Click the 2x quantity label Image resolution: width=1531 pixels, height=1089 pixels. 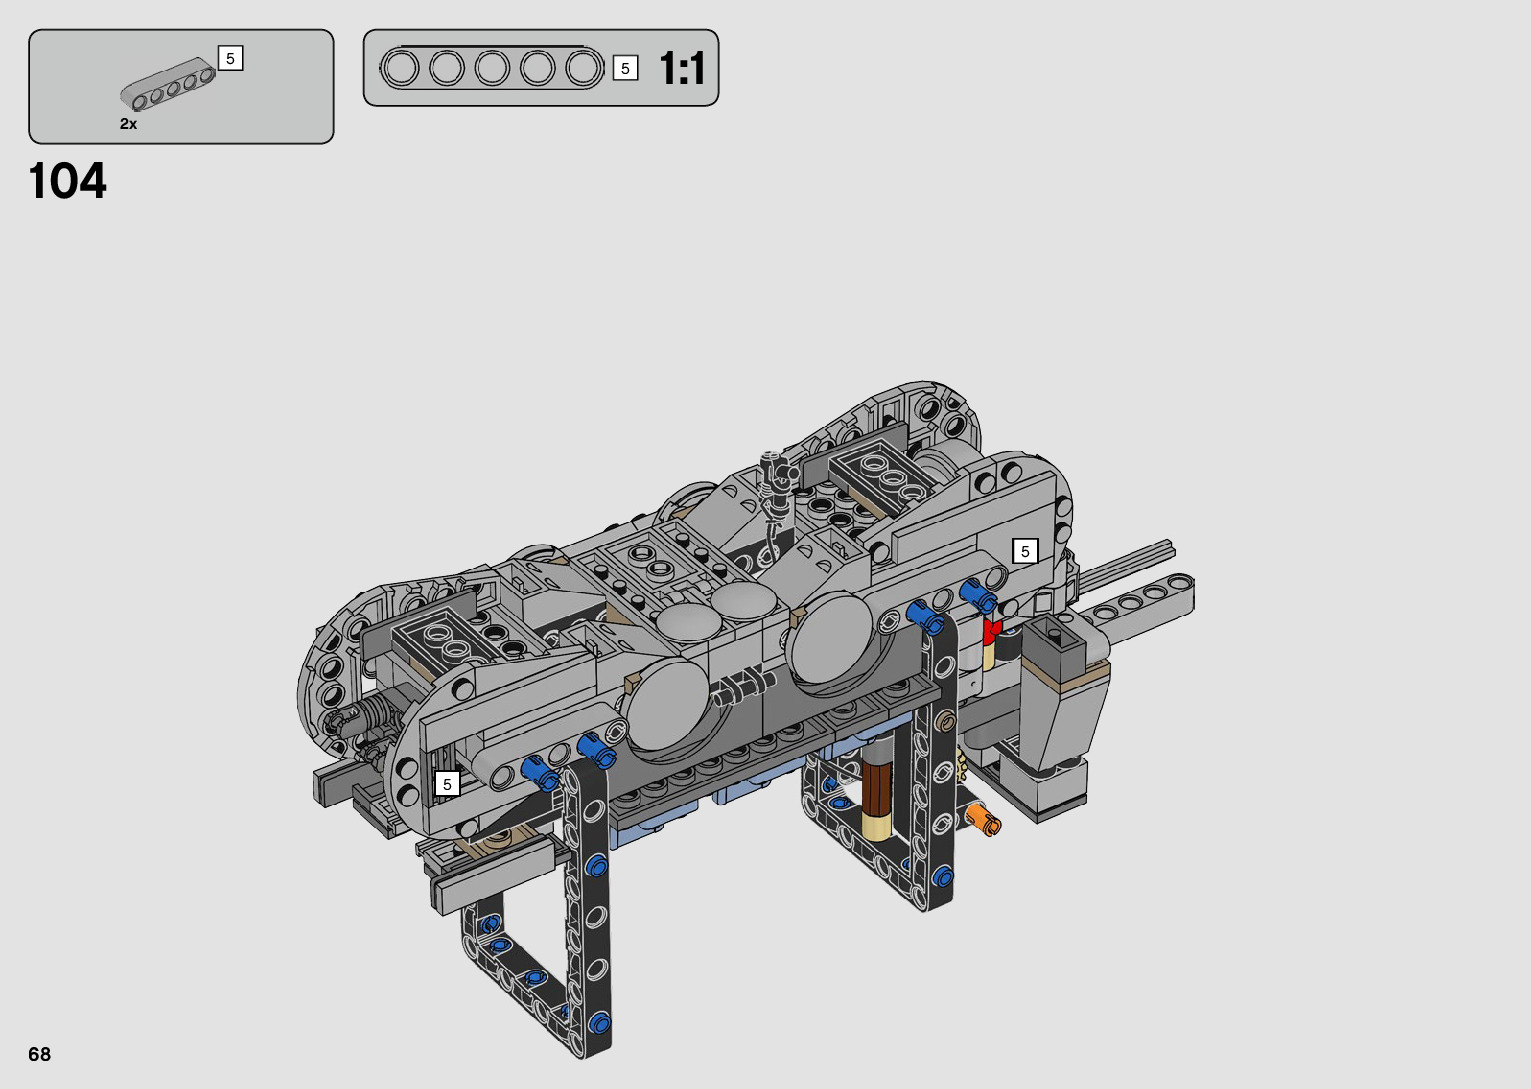tap(128, 124)
